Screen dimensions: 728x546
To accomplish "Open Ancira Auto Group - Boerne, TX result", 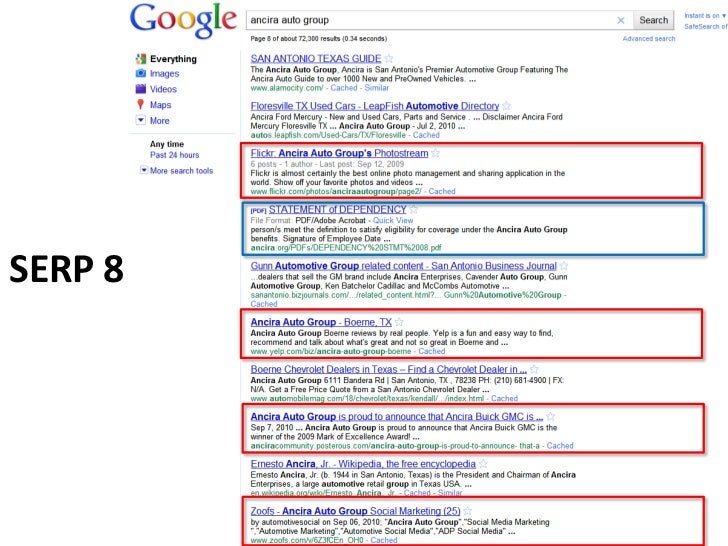I will pos(321,322).
